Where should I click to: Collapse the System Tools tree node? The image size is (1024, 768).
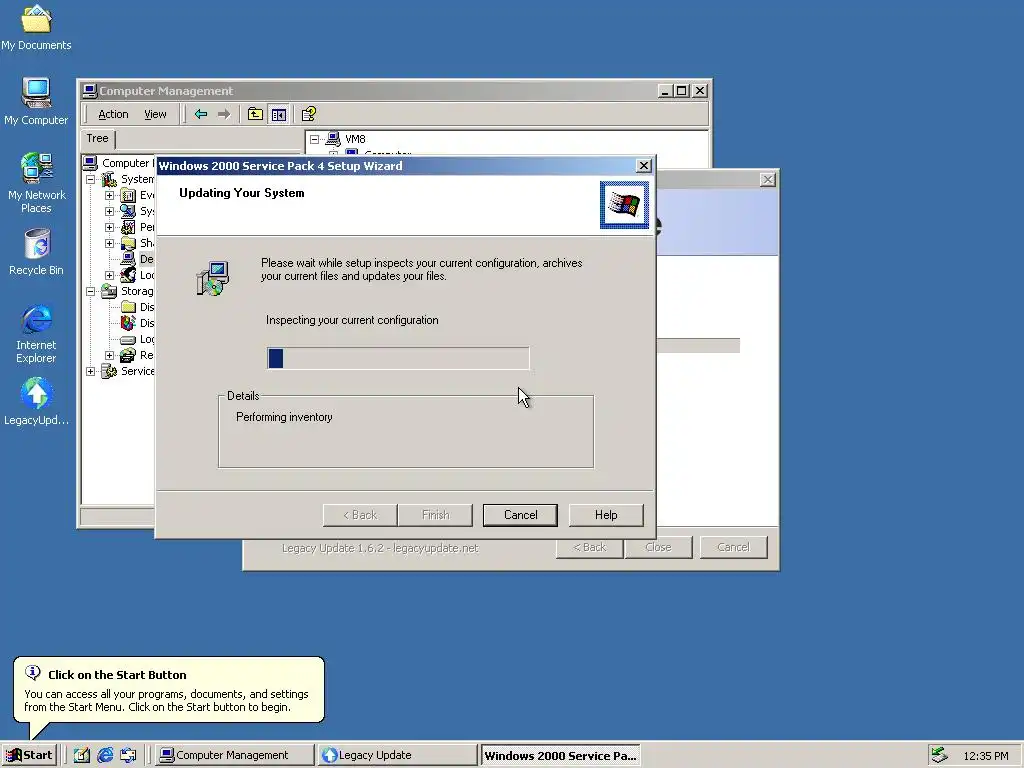91,179
